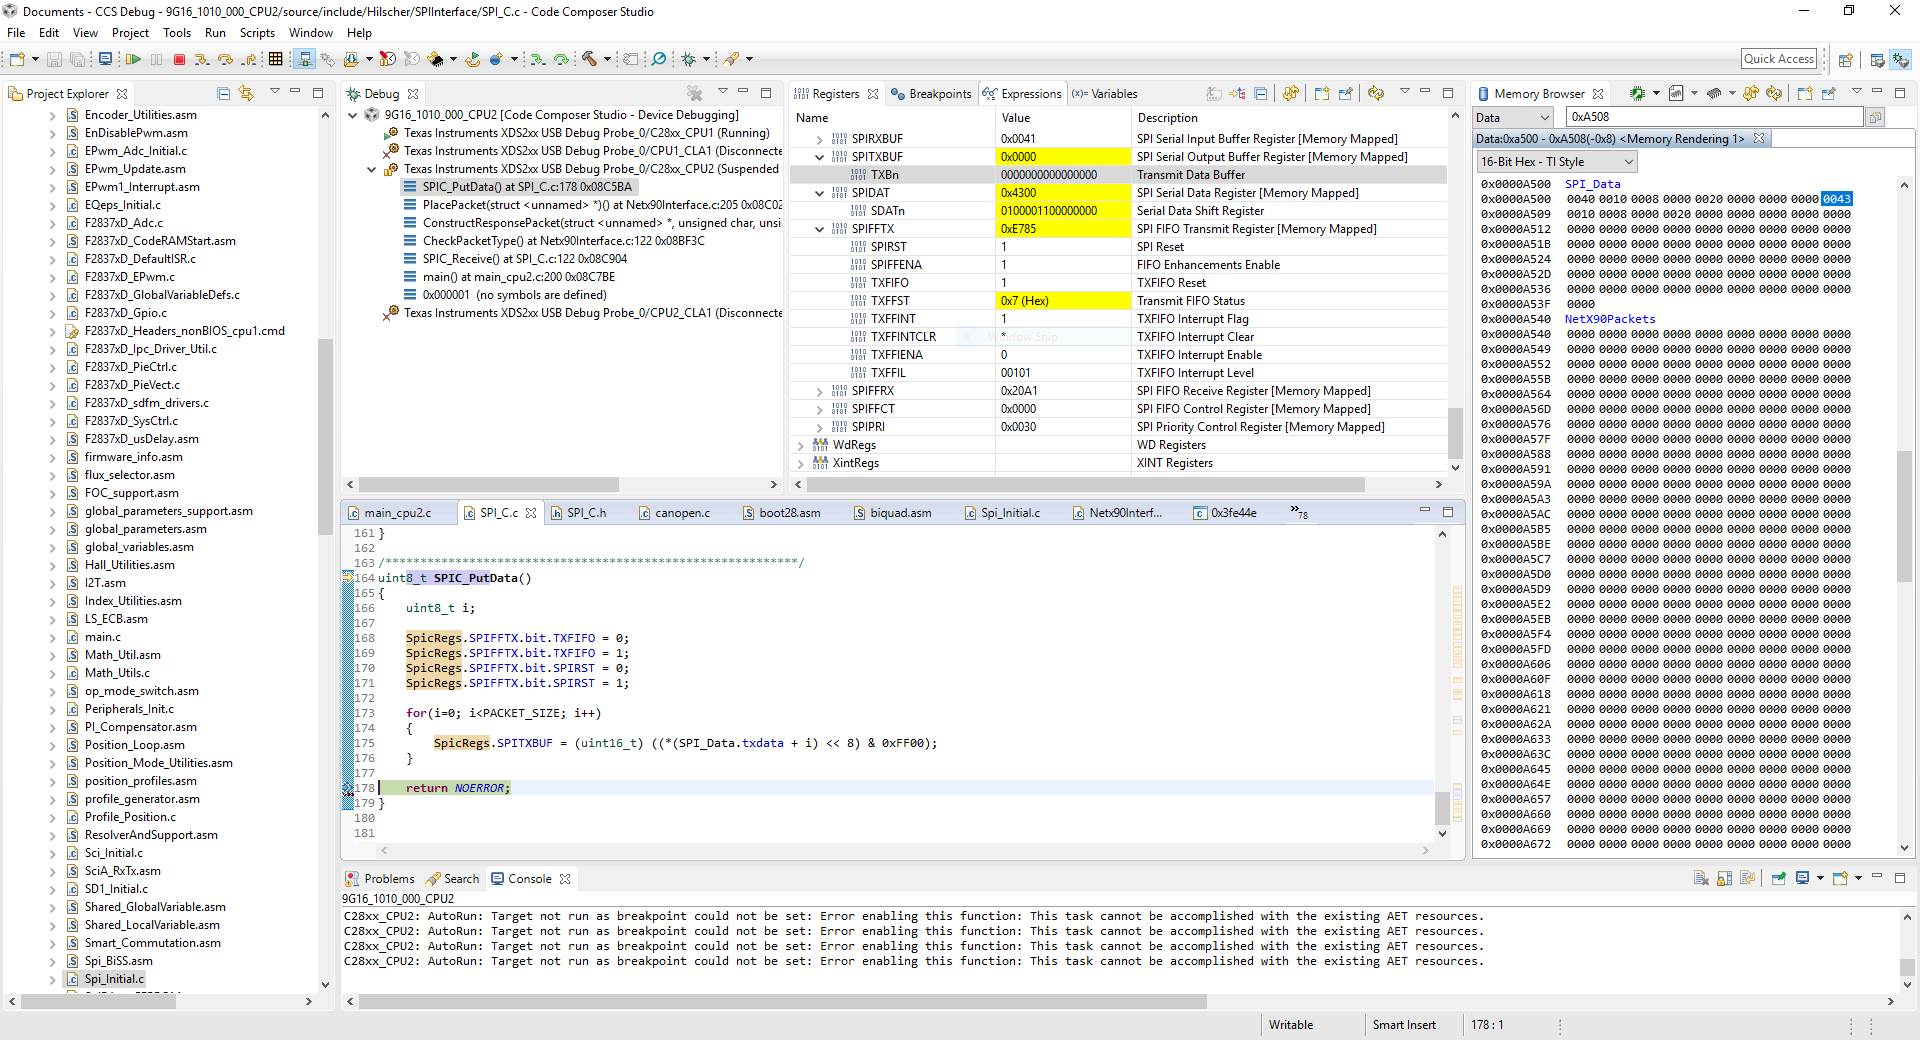Click the Resume debug button

(133, 60)
